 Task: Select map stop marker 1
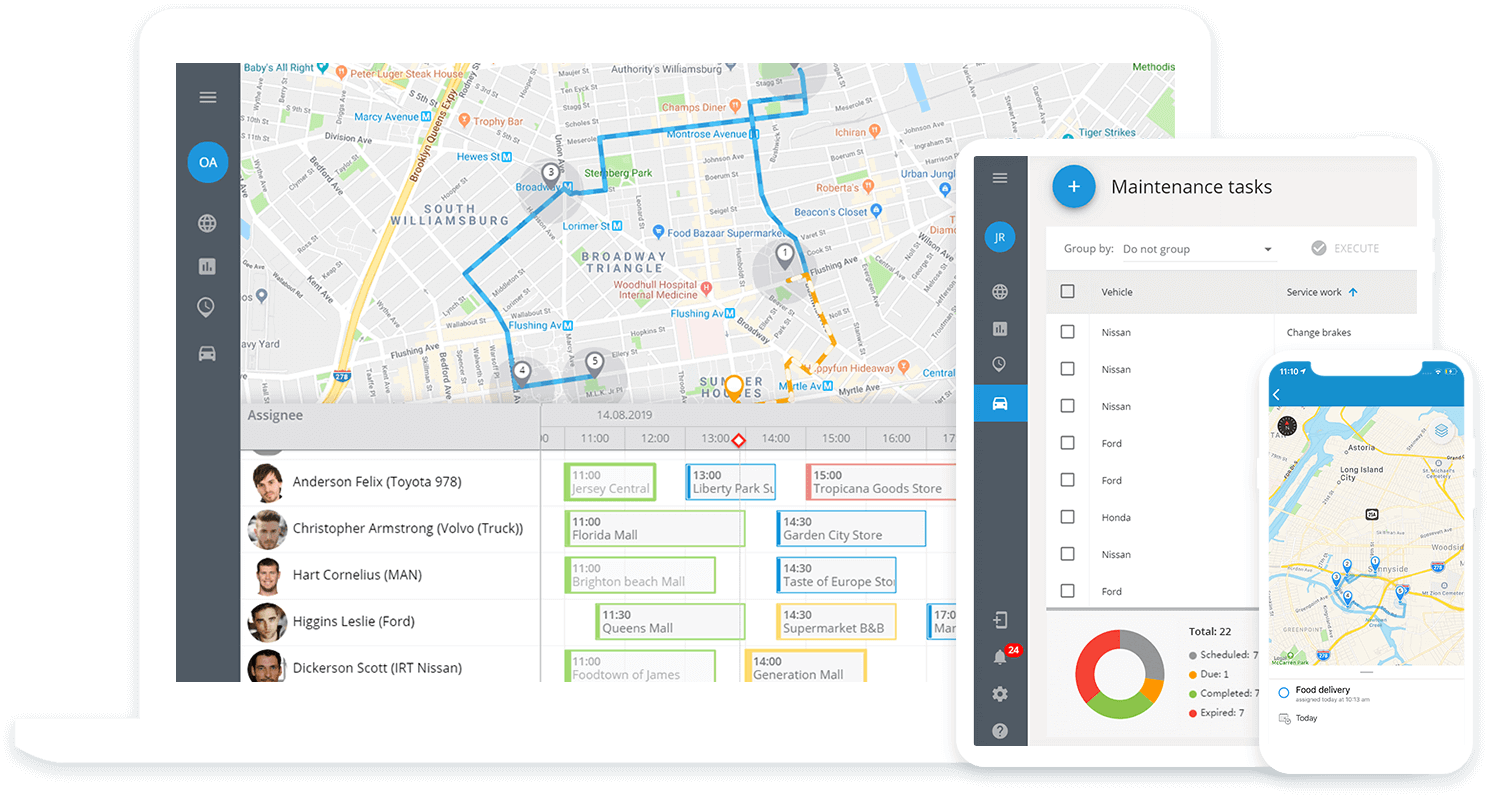point(785,257)
